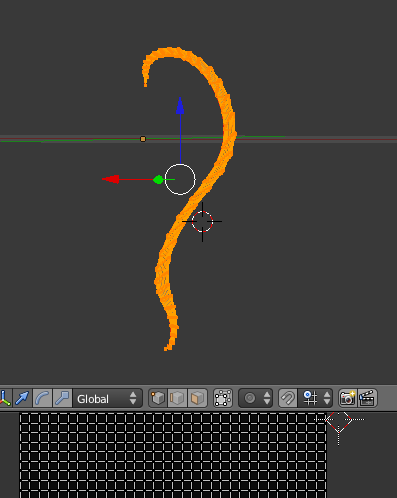Enable the scale manipulator icon

pyautogui.click(x=62, y=398)
